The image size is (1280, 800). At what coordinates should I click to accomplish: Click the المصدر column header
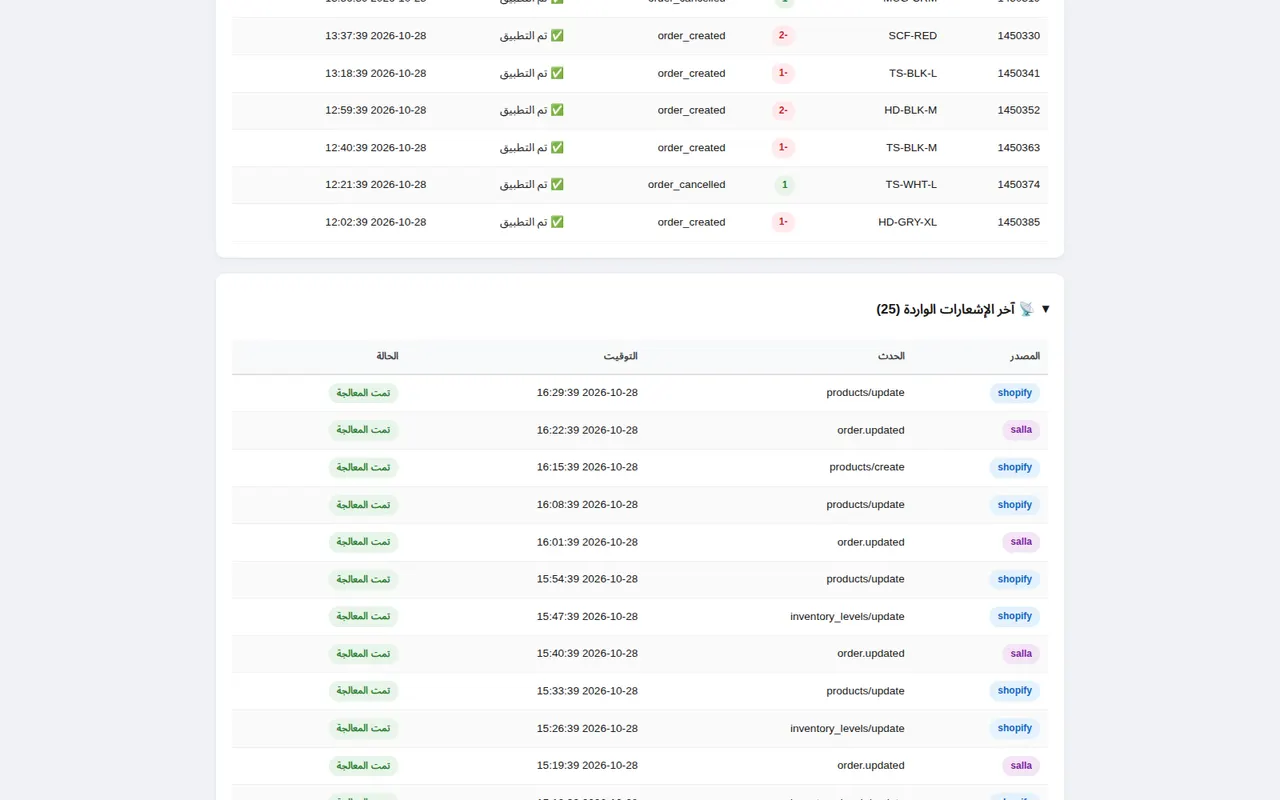coord(1024,356)
